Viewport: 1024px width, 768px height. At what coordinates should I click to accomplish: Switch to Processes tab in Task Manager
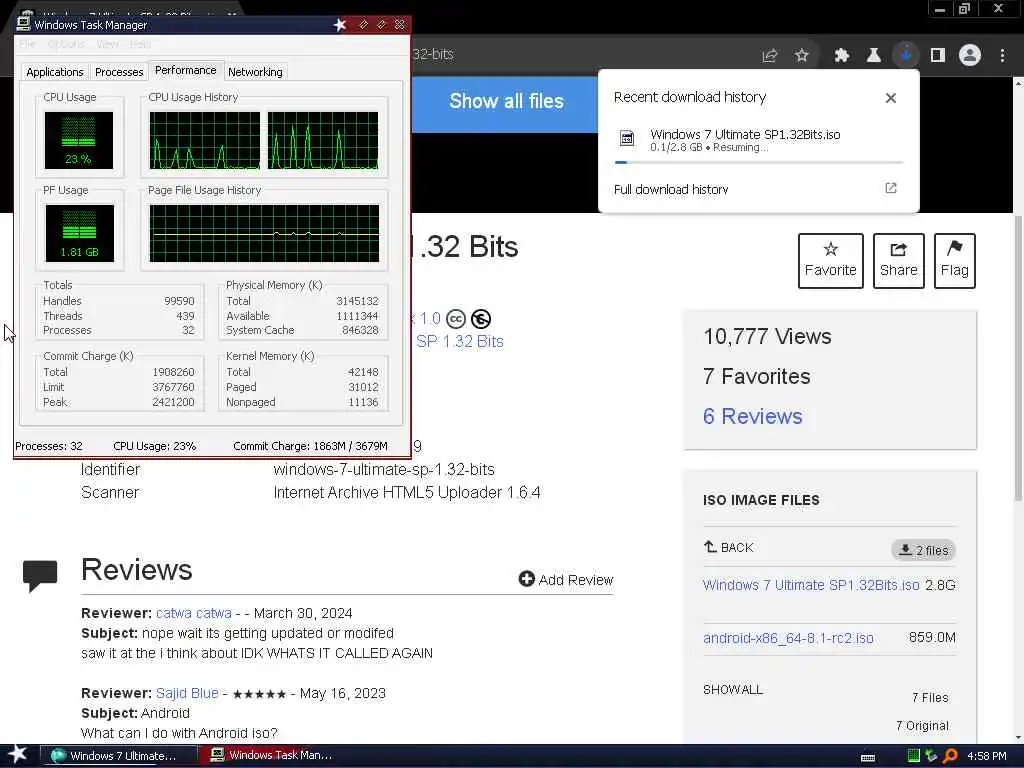tap(119, 72)
